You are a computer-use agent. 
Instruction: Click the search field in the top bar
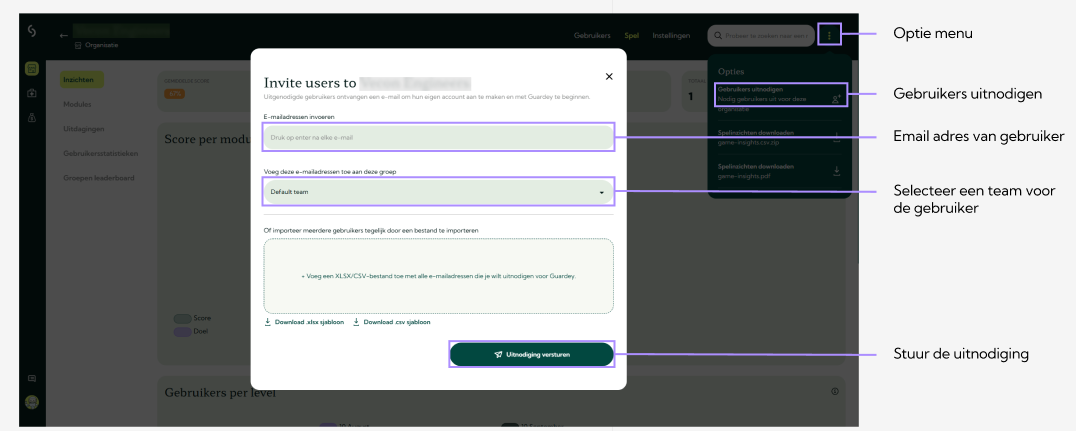point(762,36)
